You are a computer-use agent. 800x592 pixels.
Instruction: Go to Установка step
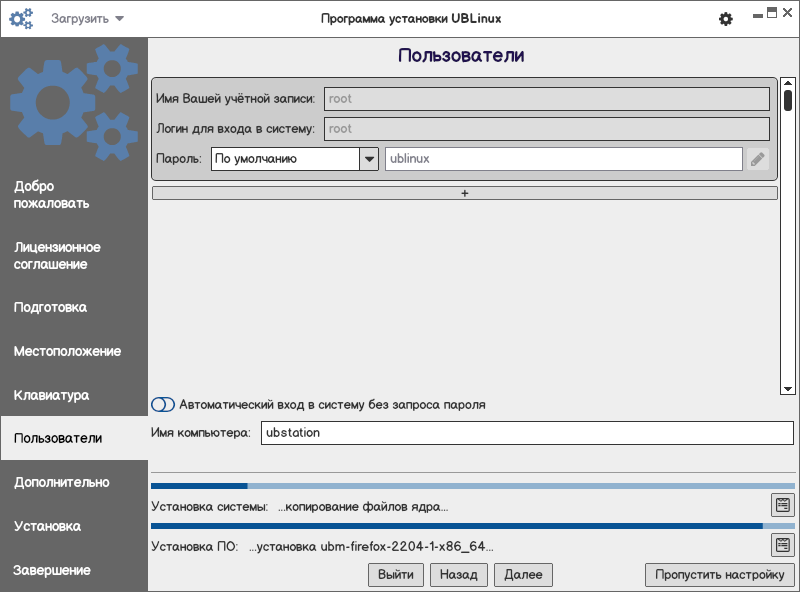(x=47, y=526)
